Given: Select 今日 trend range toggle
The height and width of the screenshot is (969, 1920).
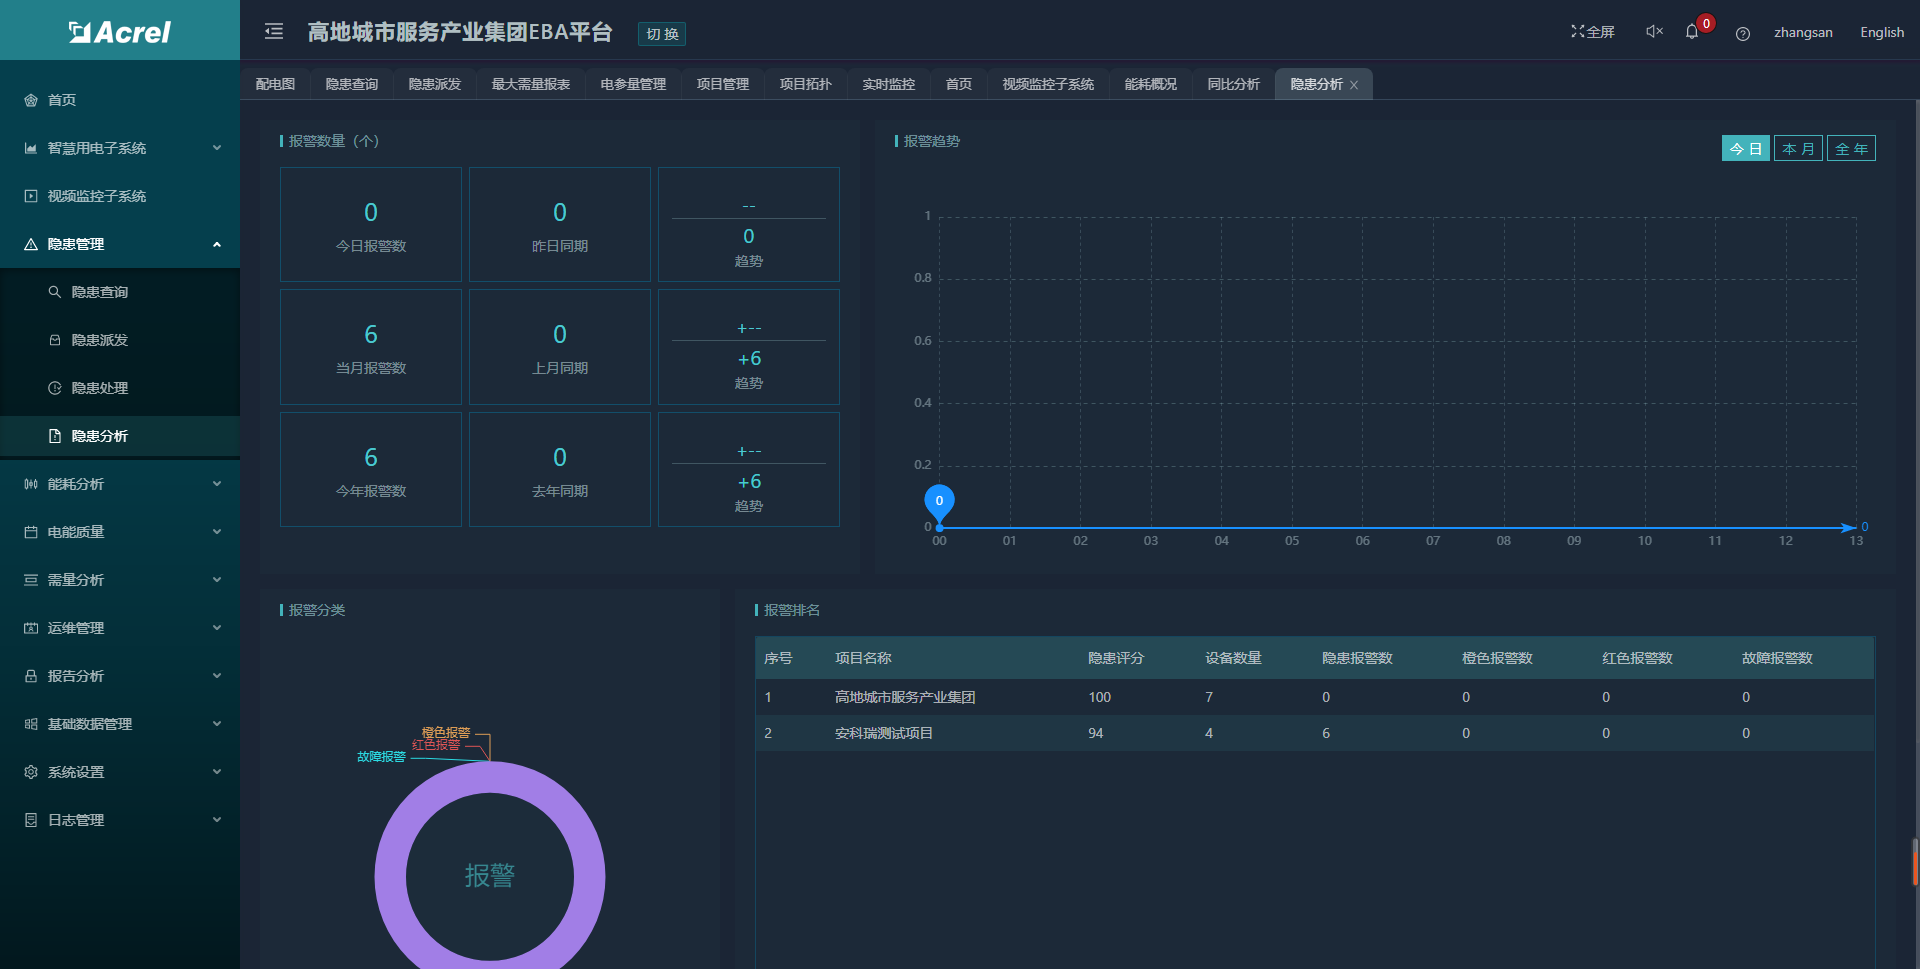Looking at the screenshot, I should coord(1745,149).
